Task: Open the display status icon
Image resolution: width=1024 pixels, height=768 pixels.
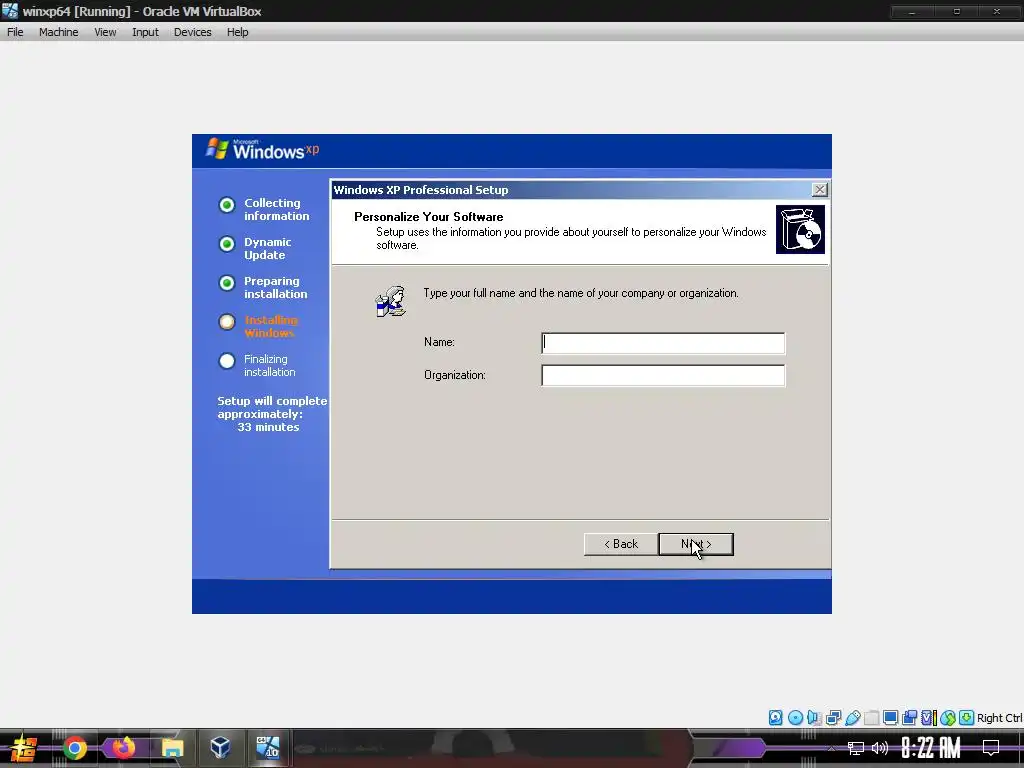Action: (890, 718)
